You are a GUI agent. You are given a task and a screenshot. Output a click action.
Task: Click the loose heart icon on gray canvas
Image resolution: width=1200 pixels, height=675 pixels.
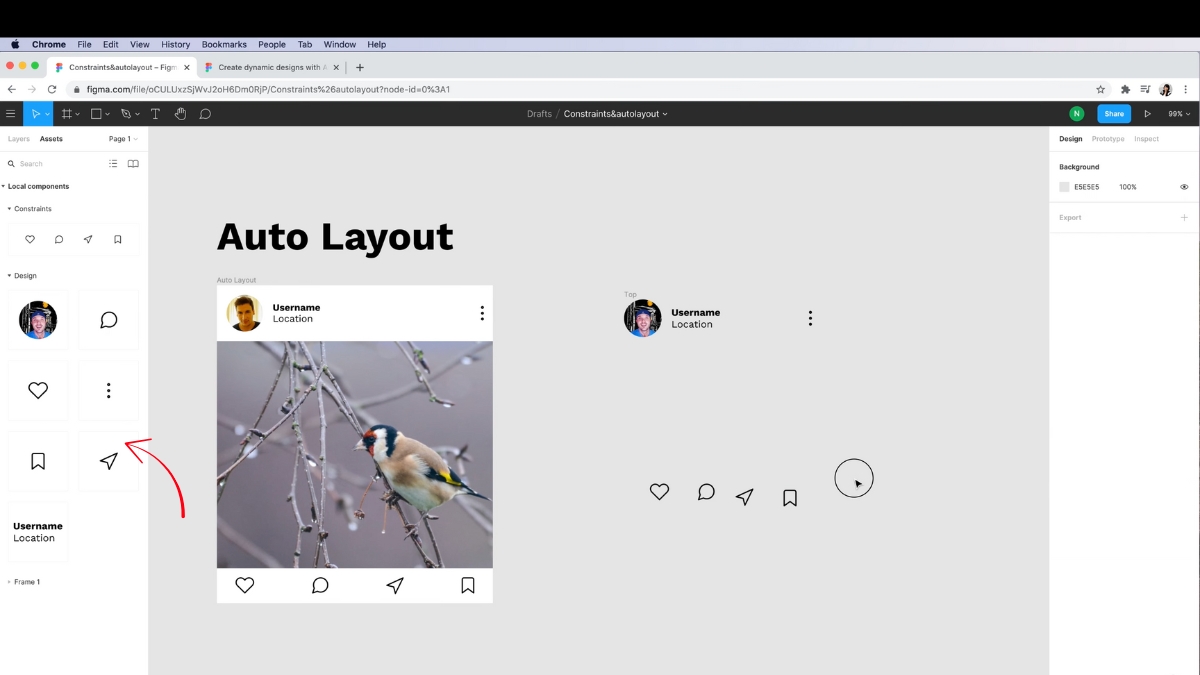click(659, 492)
